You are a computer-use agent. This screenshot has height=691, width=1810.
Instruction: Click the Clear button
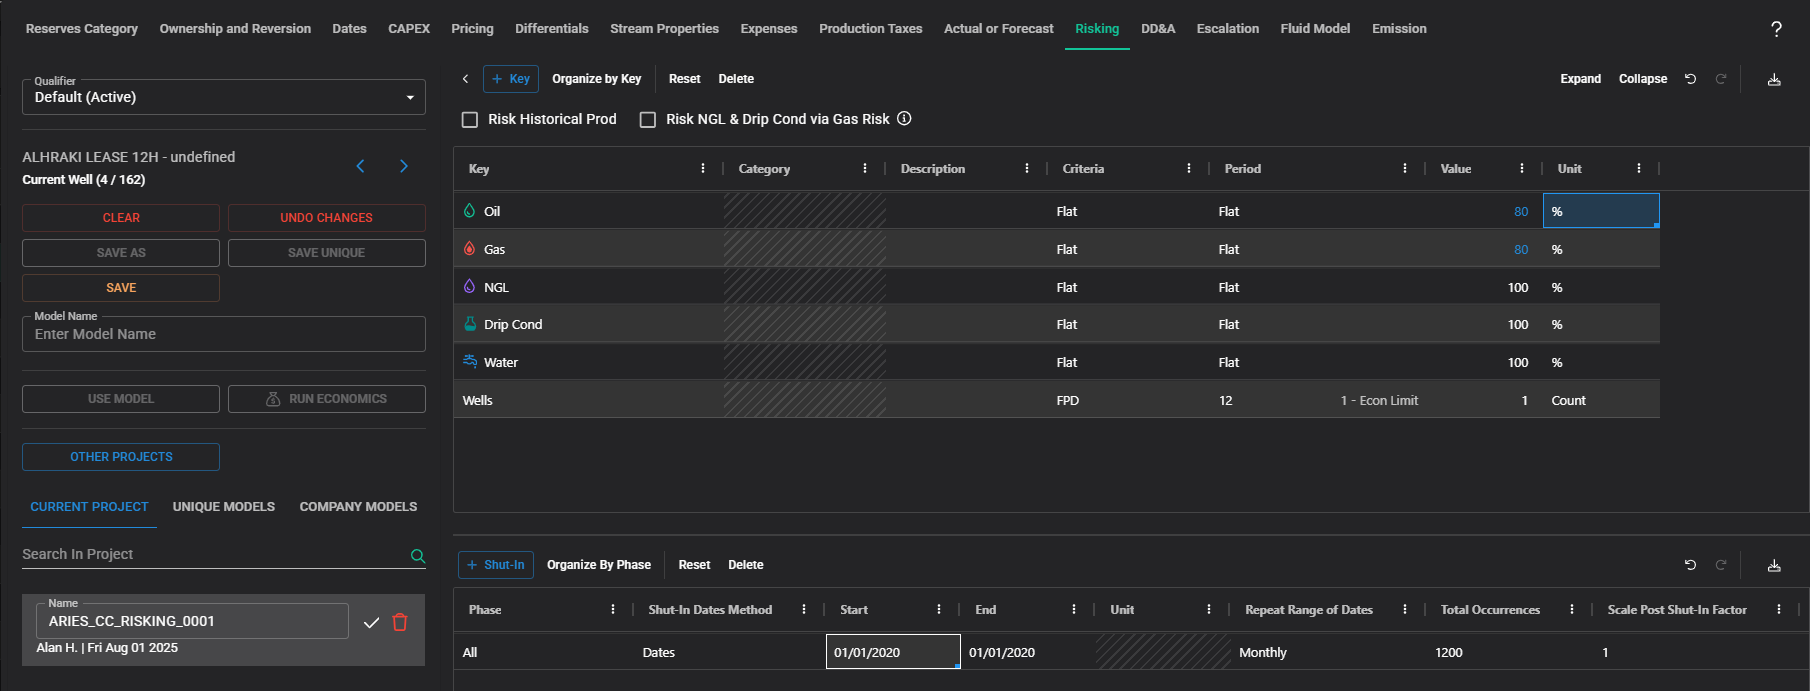coord(121,218)
